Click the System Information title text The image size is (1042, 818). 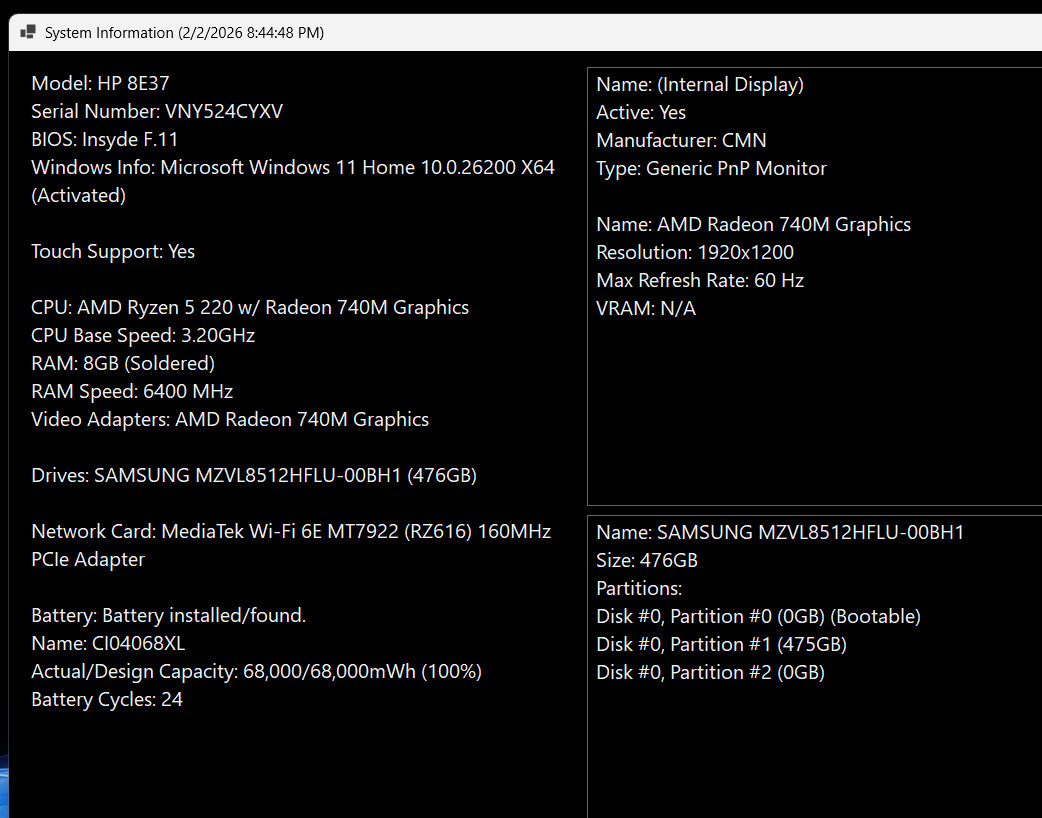(x=184, y=33)
